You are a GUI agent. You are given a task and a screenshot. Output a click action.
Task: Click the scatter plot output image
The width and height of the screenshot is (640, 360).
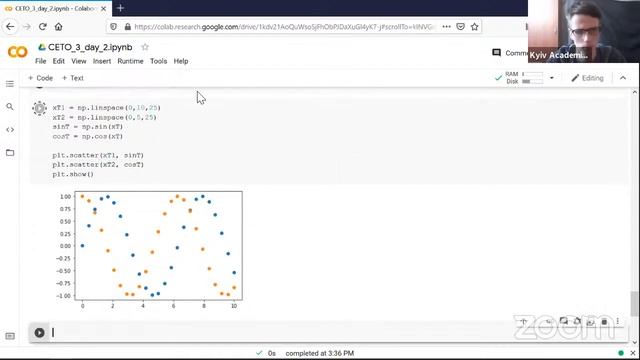(x=150, y=249)
